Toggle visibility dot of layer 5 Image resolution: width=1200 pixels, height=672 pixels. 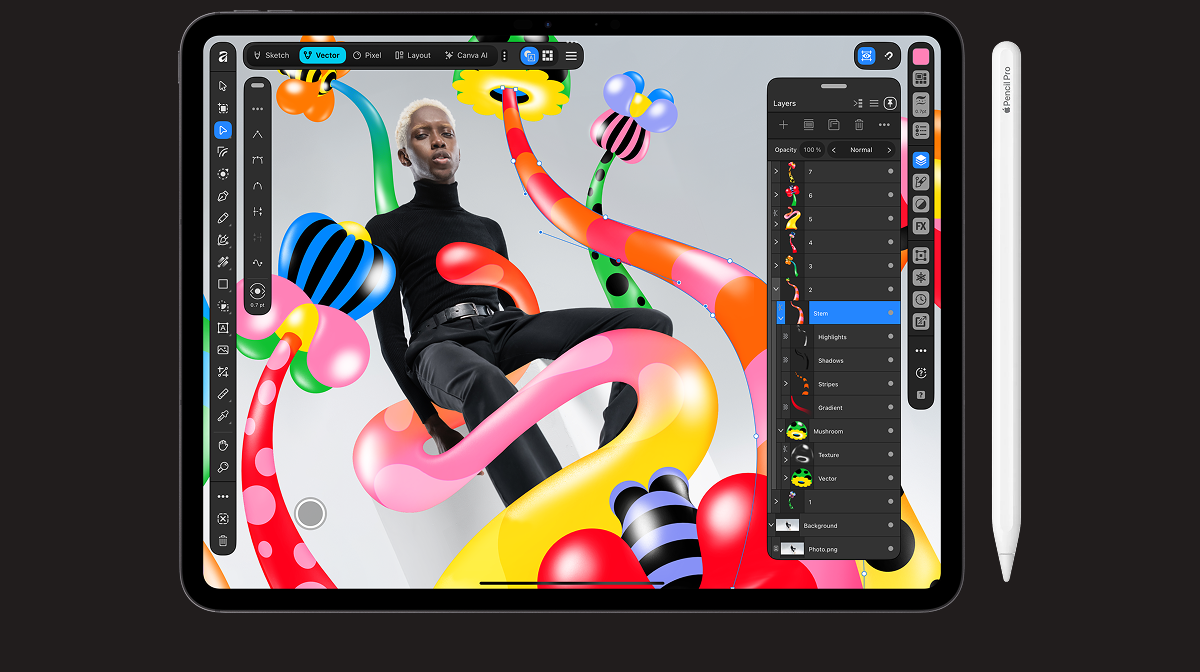891,218
